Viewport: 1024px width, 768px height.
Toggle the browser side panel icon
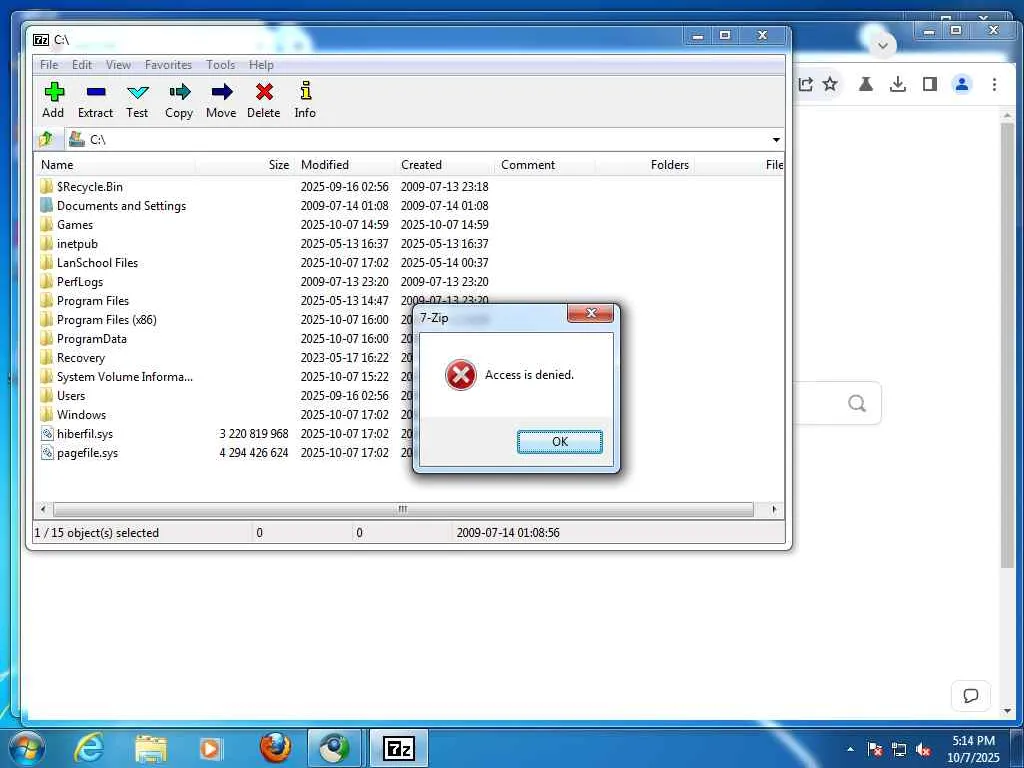point(930,84)
